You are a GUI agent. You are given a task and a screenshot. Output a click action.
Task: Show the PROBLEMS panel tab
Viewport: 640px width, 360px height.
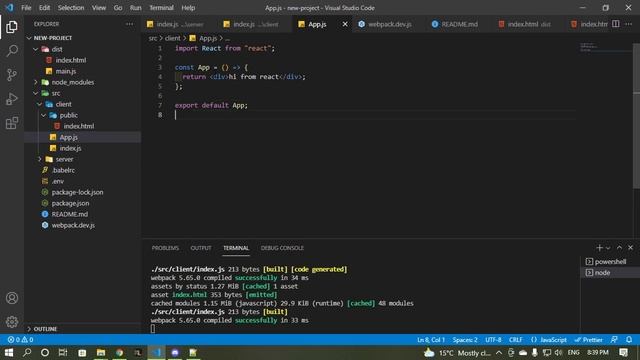(165, 248)
